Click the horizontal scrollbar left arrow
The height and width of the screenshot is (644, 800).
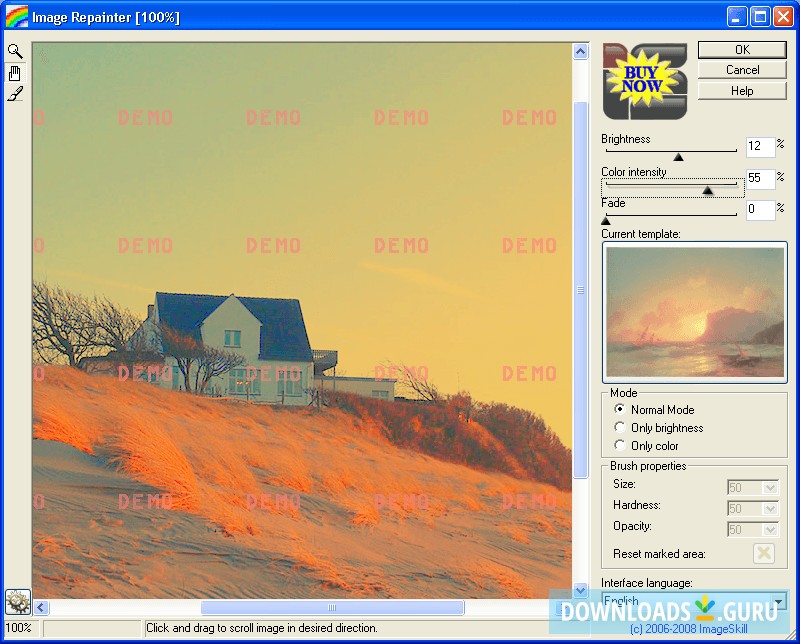[x=41, y=607]
